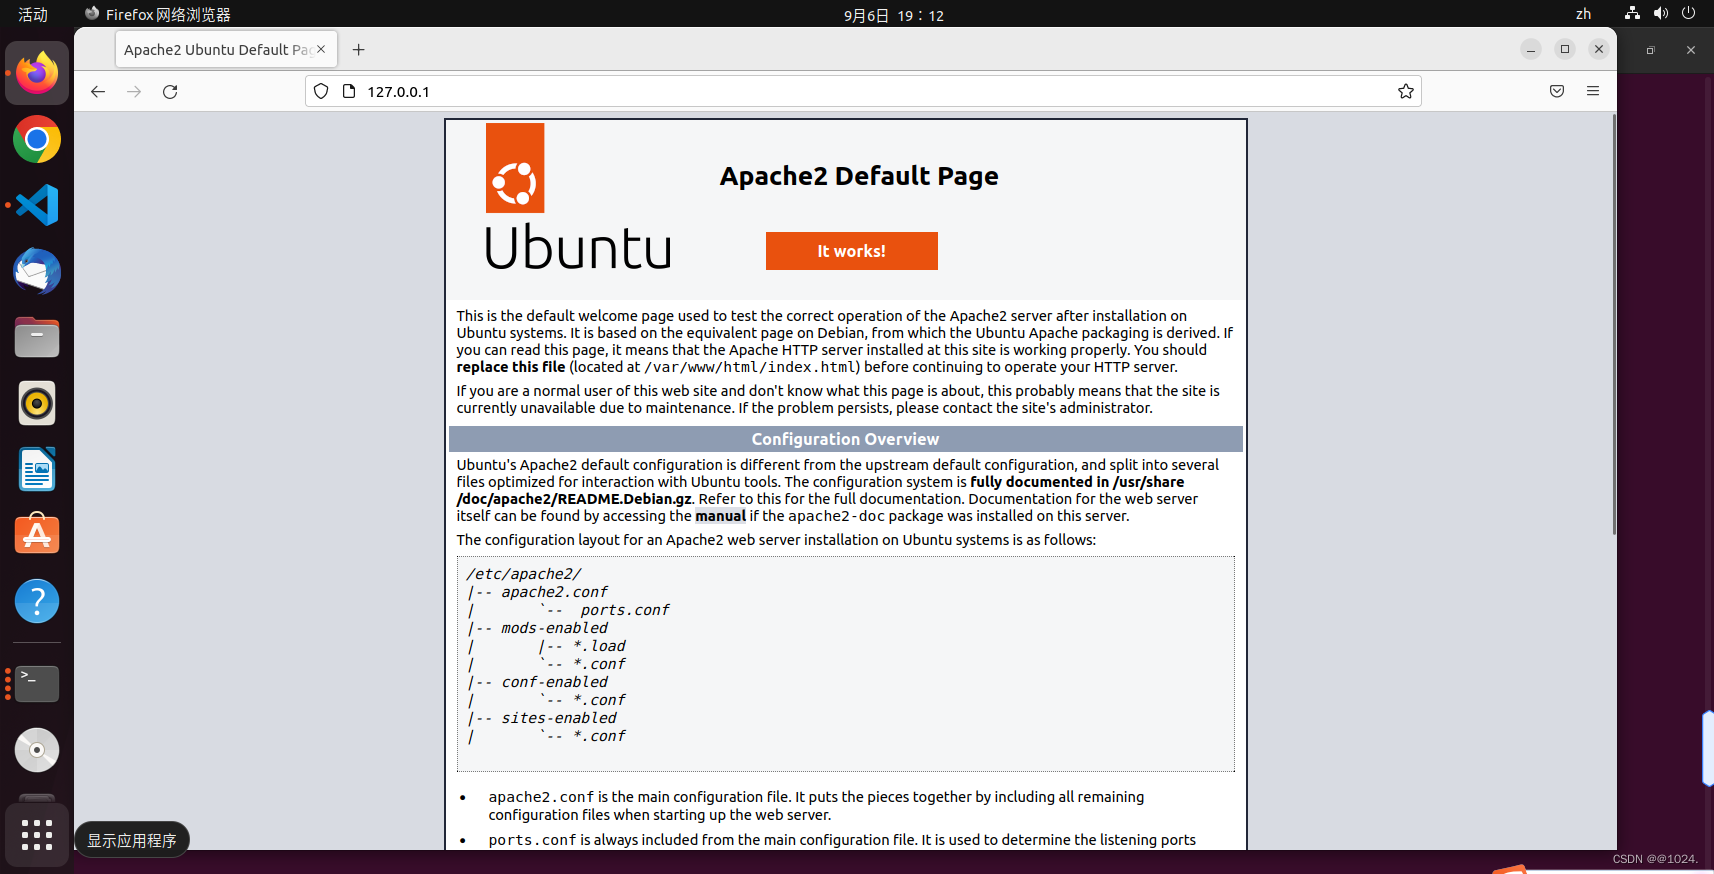Open LibreOffice Writer from the dock
This screenshot has height=874, width=1714.
[x=37, y=469]
